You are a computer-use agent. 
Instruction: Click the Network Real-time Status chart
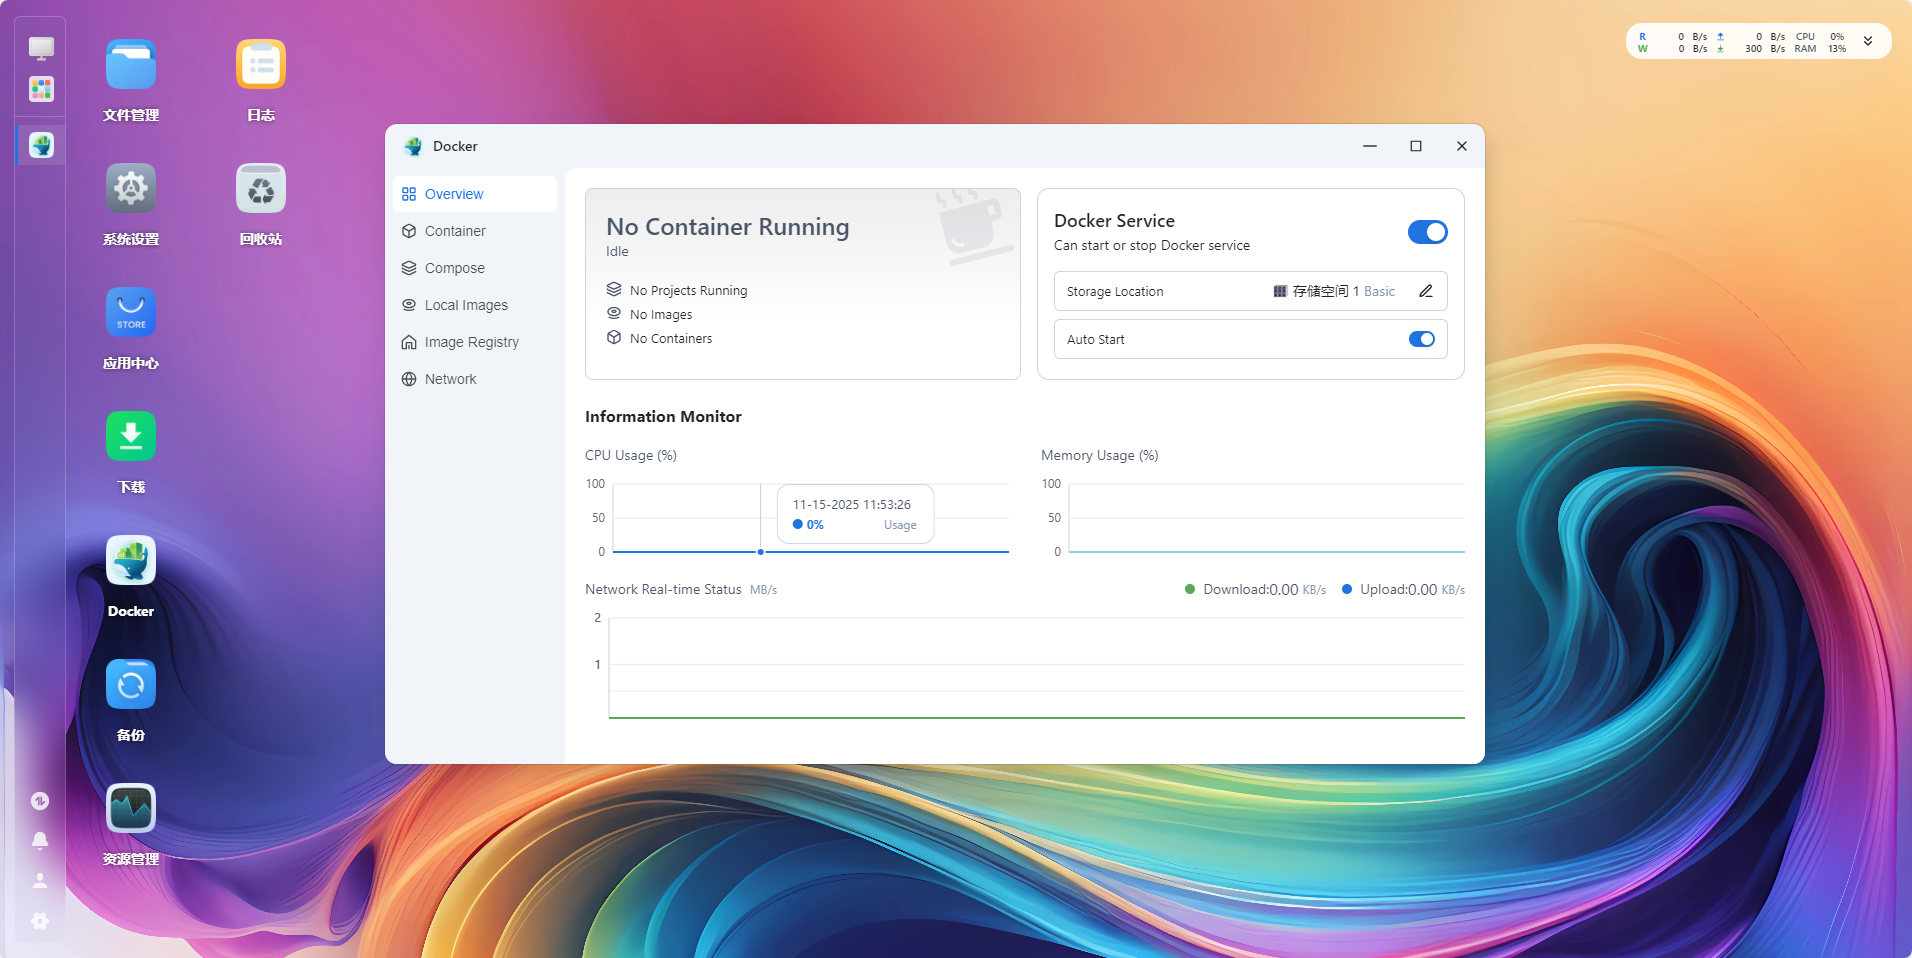pyautogui.click(x=1037, y=668)
